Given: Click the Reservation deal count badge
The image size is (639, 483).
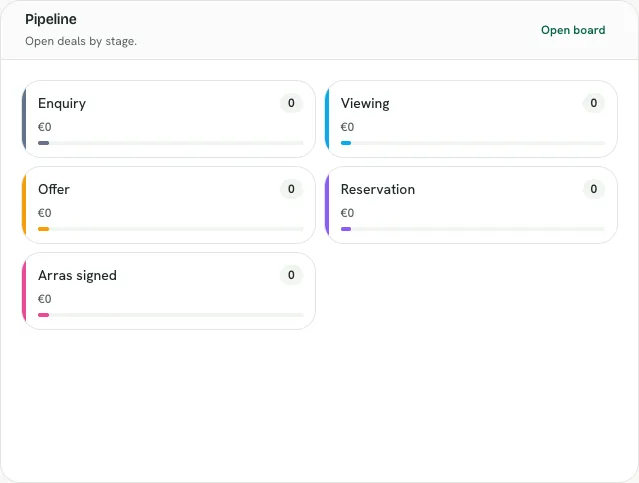Looking at the screenshot, I should click(594, 189).
